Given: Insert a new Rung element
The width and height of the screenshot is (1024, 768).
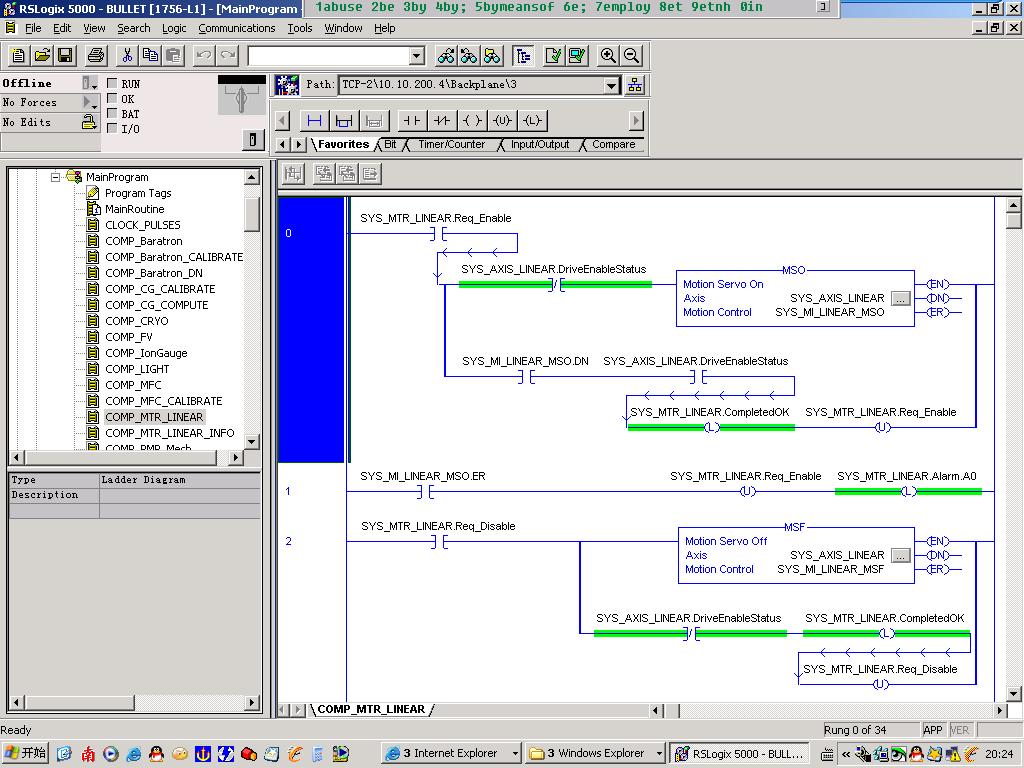Looking at the screenshot, I should tap(314, 121).
